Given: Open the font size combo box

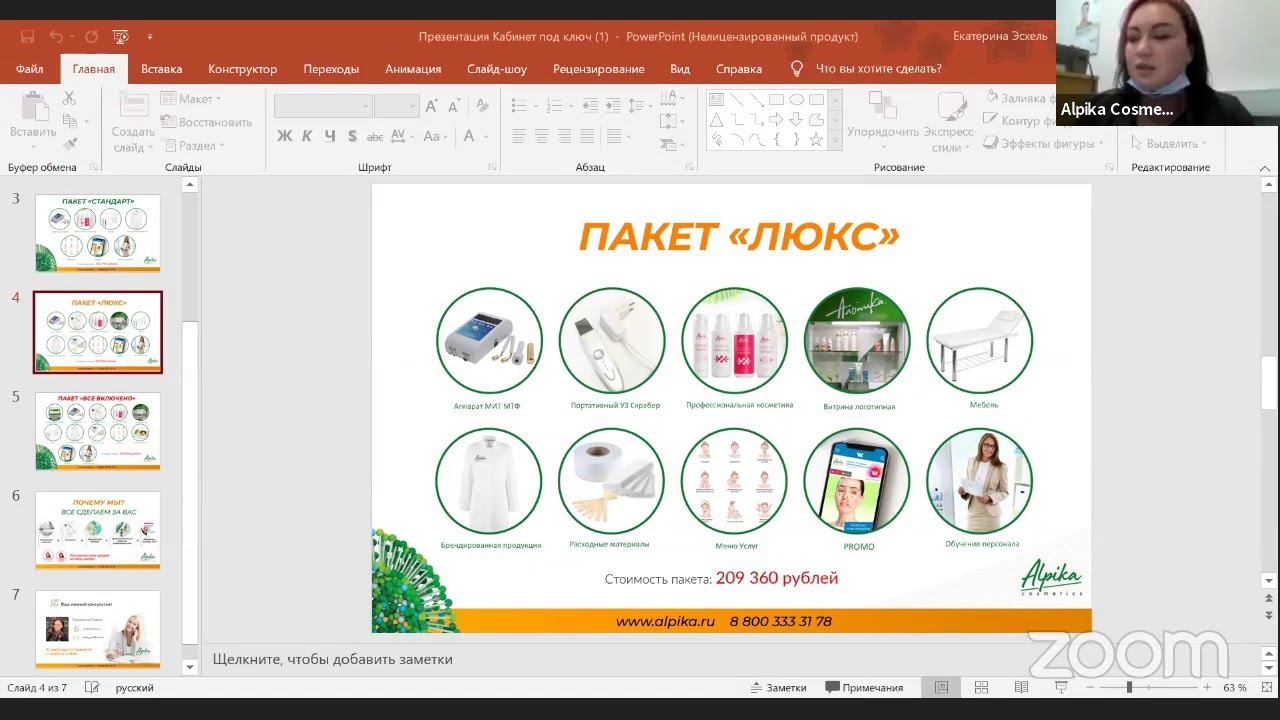Looking at the screenshot, I should click(x=396, y=106).
